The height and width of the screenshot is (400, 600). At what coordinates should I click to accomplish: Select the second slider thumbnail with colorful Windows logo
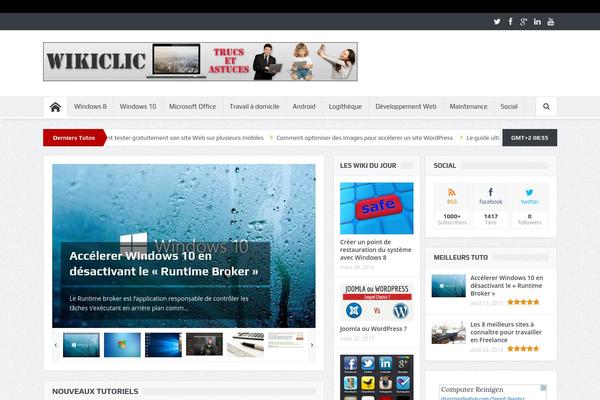[x=122, y=345]
